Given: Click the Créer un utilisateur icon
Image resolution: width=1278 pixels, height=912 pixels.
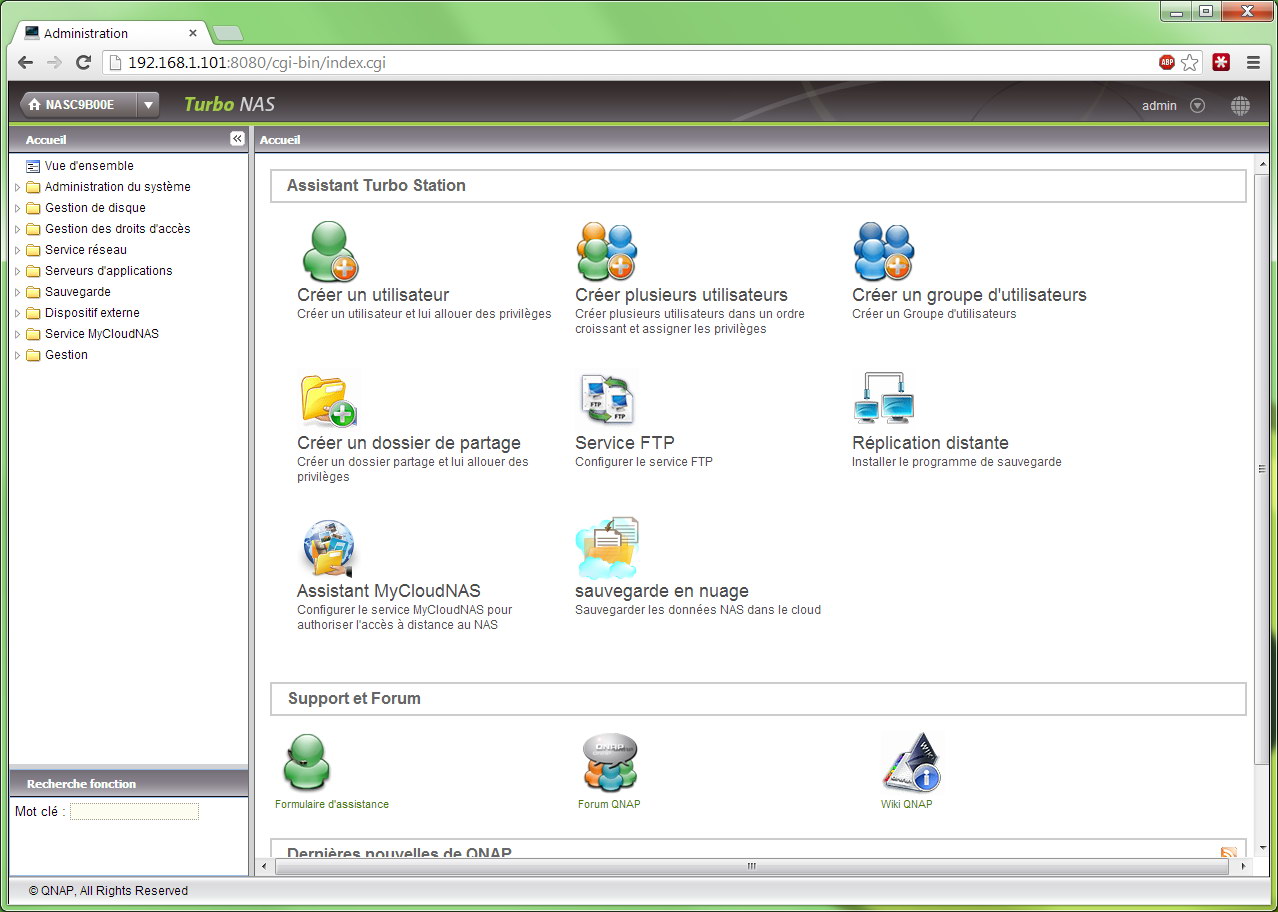Looking at the screenshot, I should [330, 251].
